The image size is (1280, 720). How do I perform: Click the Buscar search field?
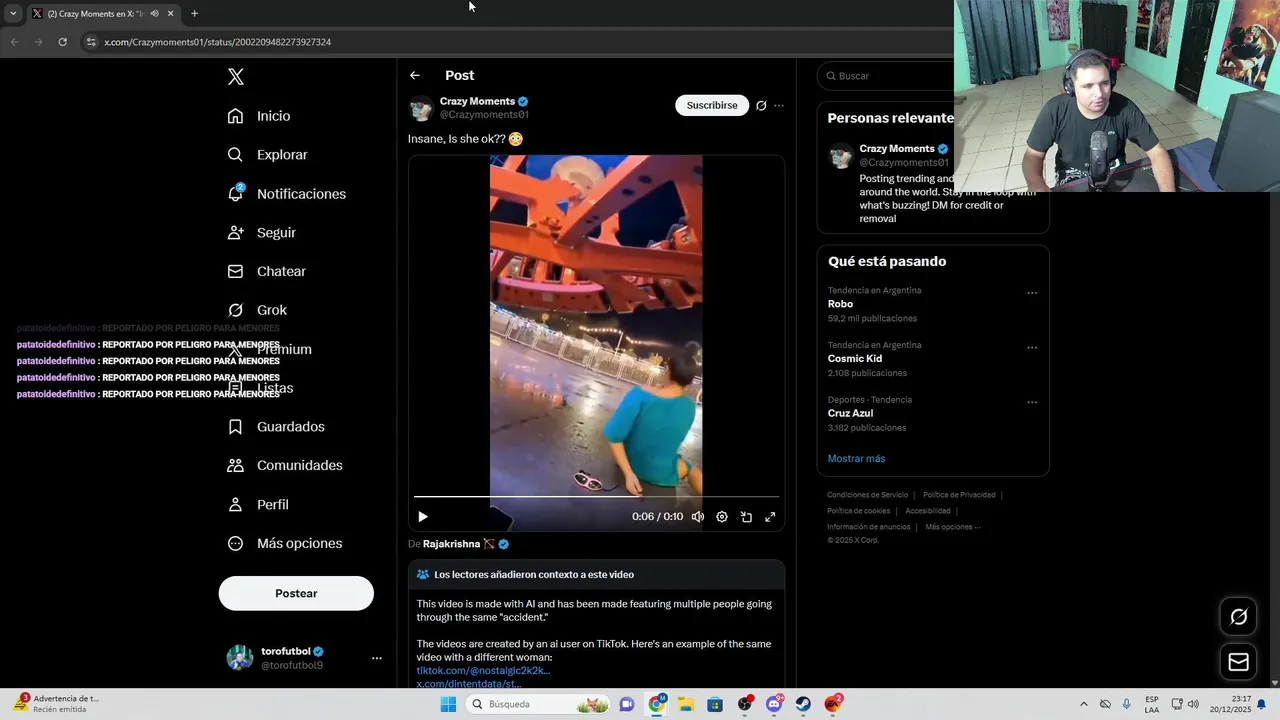tap(886, 76)
